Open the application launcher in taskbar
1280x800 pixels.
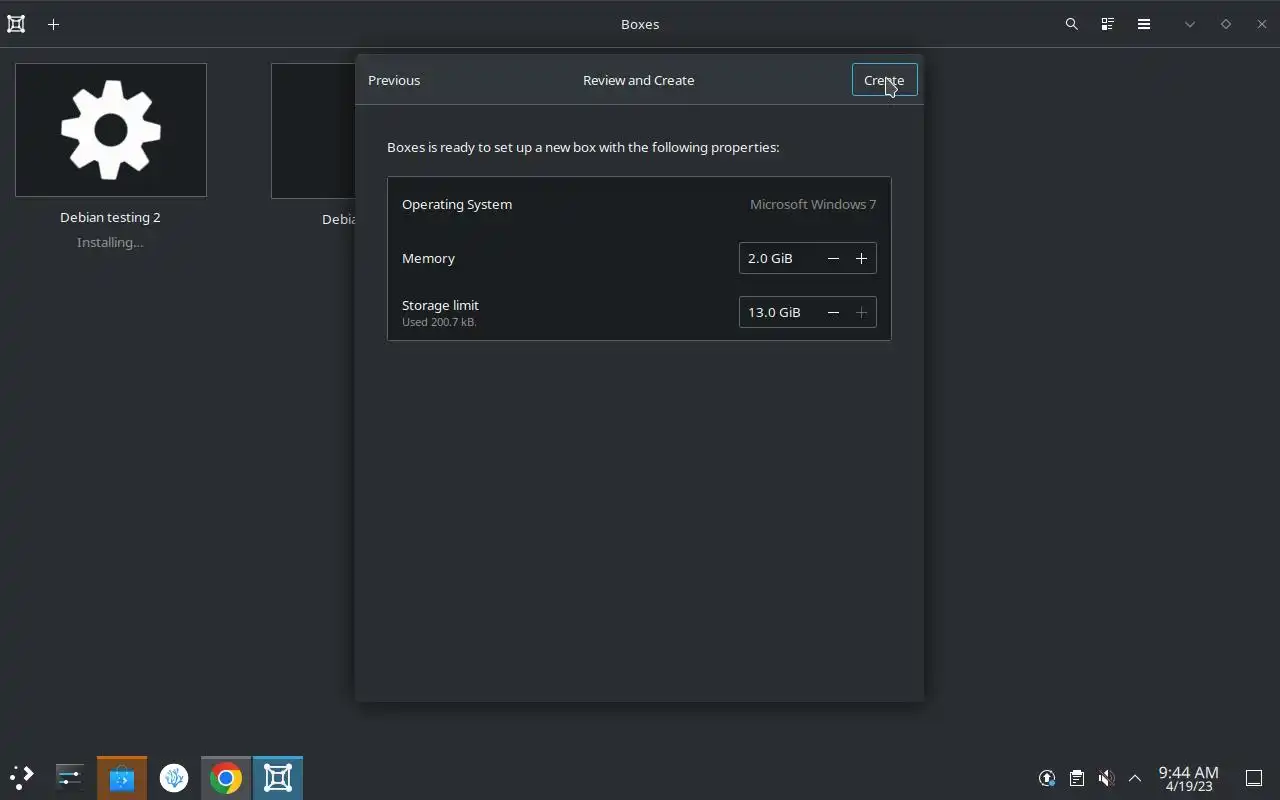point(22,777)
